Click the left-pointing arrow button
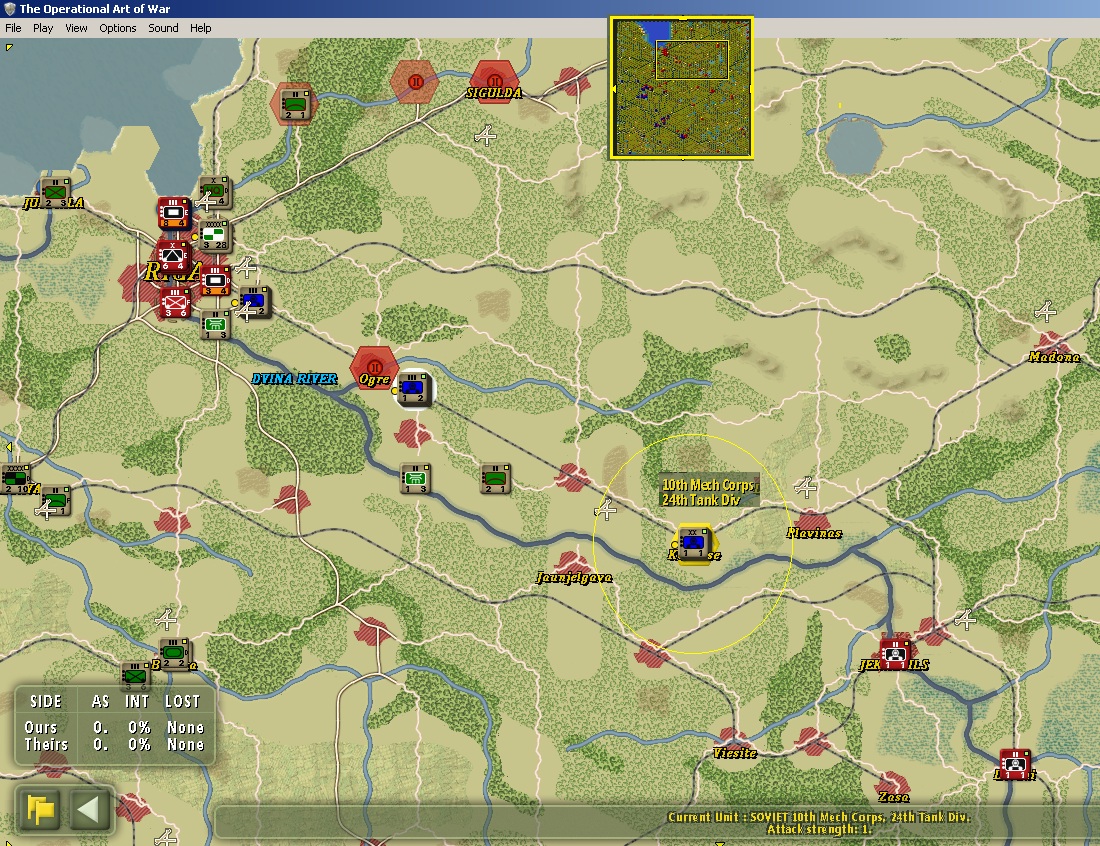 (88, 809)
